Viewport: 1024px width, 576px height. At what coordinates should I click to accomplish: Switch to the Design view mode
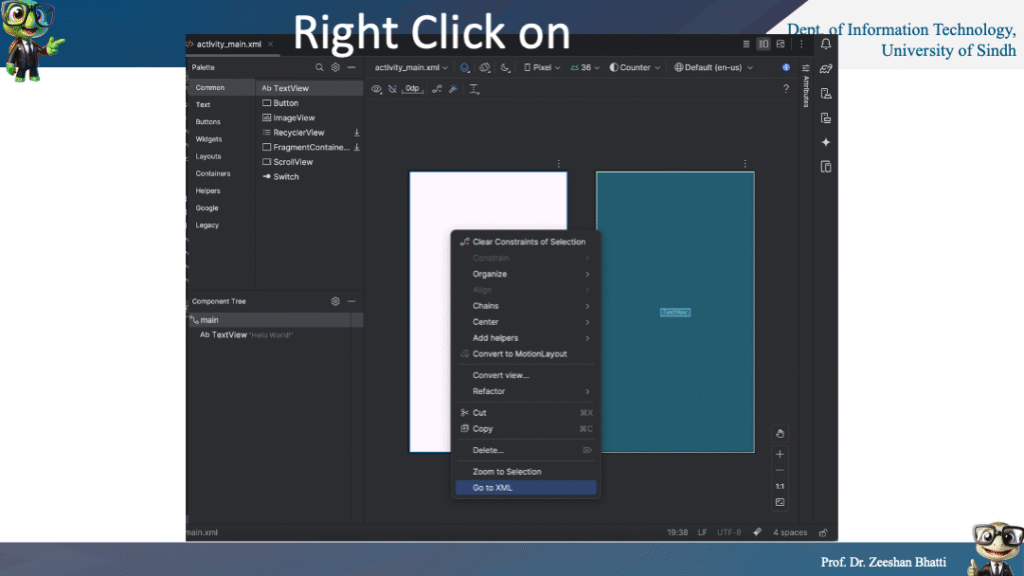point(780,44)
